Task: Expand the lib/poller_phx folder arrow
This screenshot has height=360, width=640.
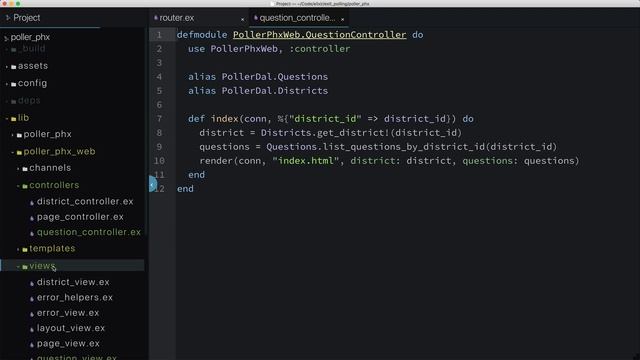Action: point(13,135)
